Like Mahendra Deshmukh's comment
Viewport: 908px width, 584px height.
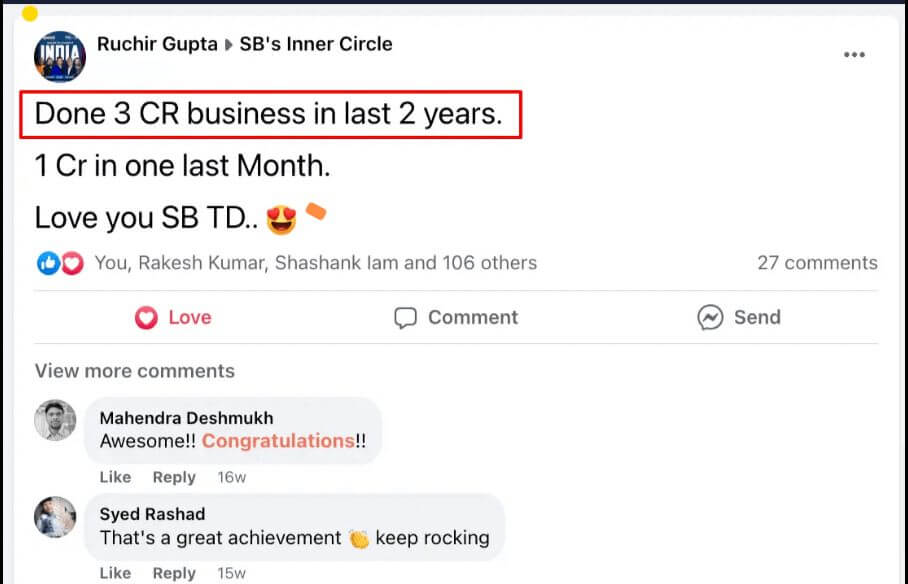click(x=115, y=477)
